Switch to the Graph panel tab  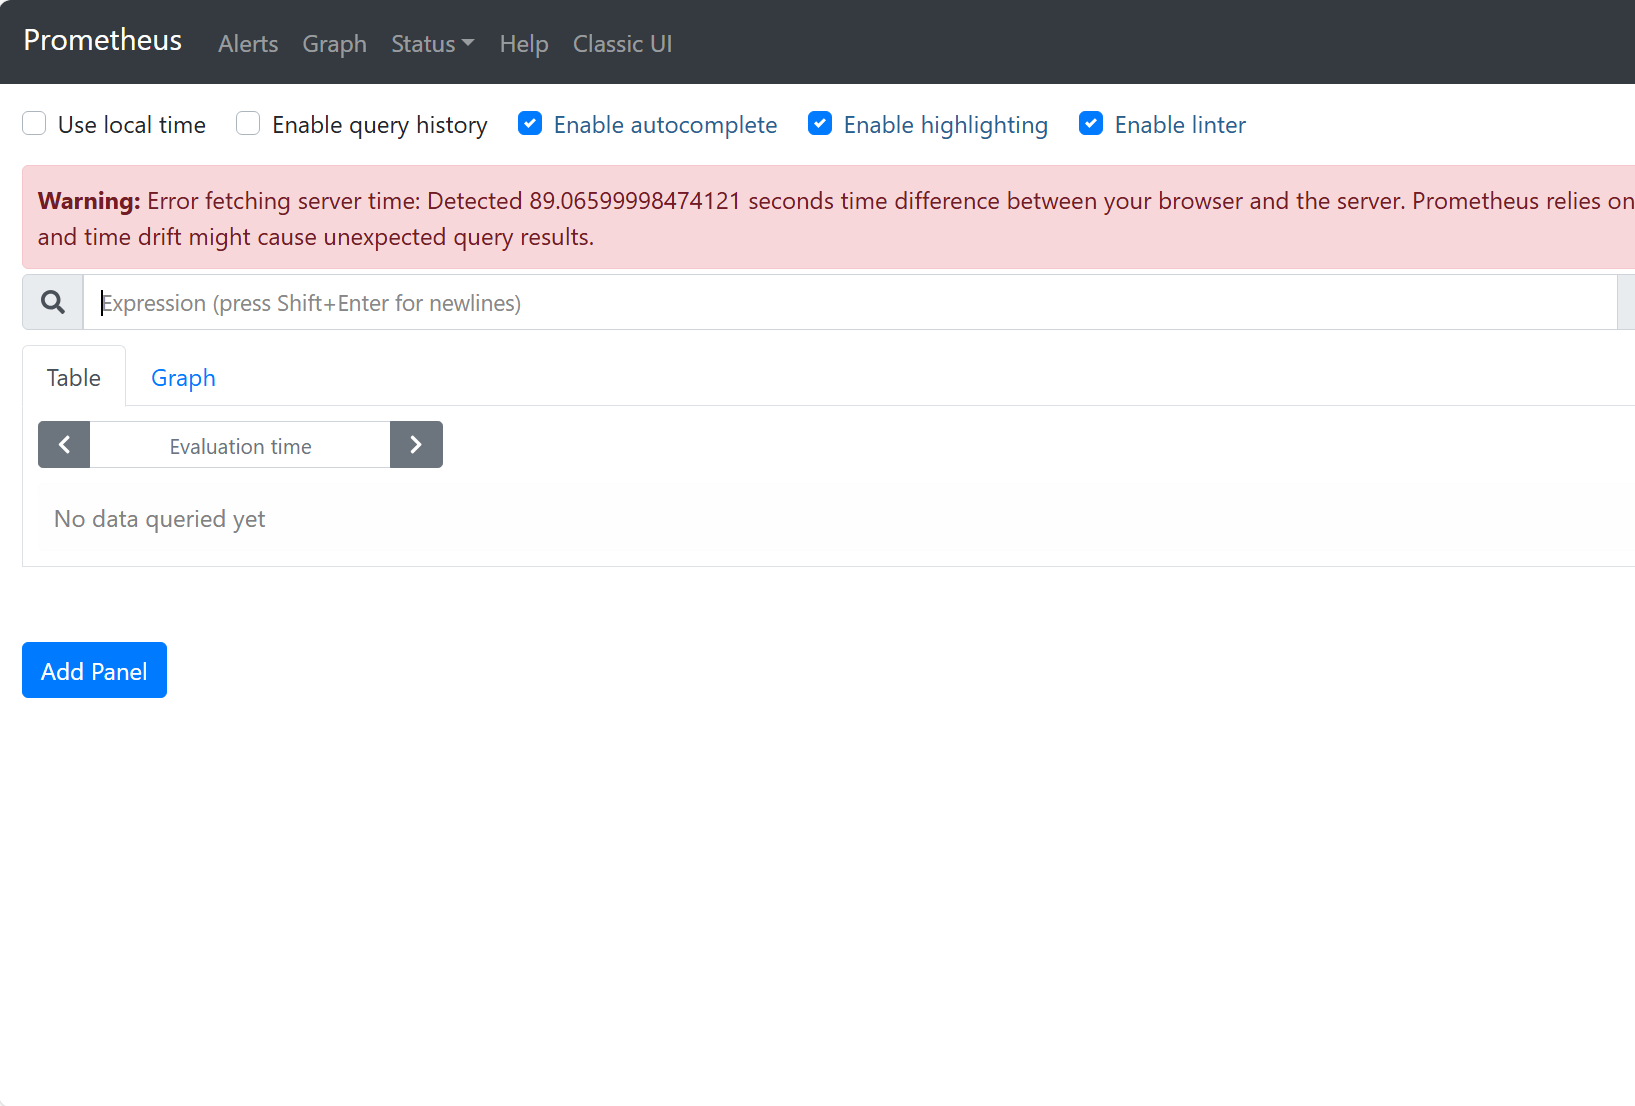click(183, 377)
